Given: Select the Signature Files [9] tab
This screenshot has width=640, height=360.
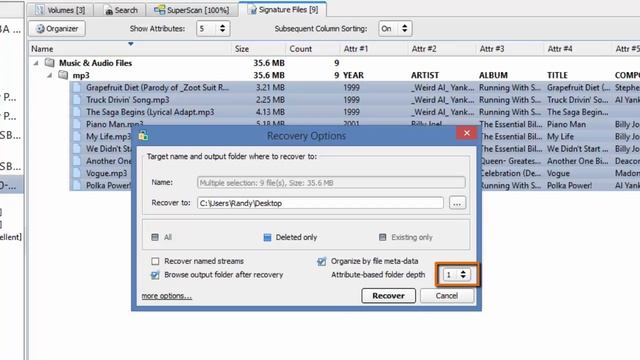Looking at the screenshot, I should (x=283, y=9).
